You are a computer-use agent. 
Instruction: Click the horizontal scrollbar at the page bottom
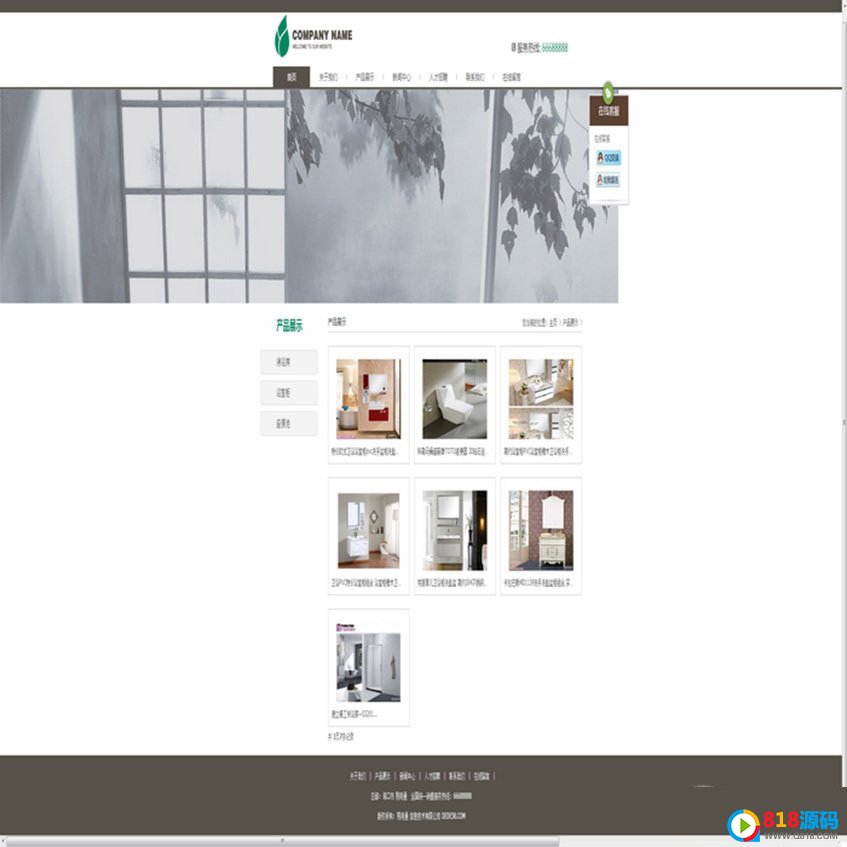[x=282, y=842]
